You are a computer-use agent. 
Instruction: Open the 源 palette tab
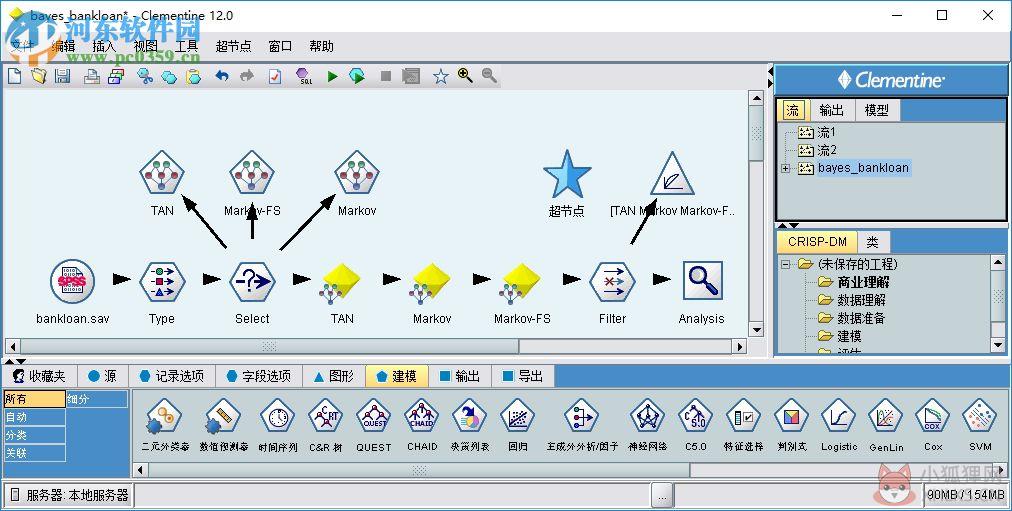(103, 376)
